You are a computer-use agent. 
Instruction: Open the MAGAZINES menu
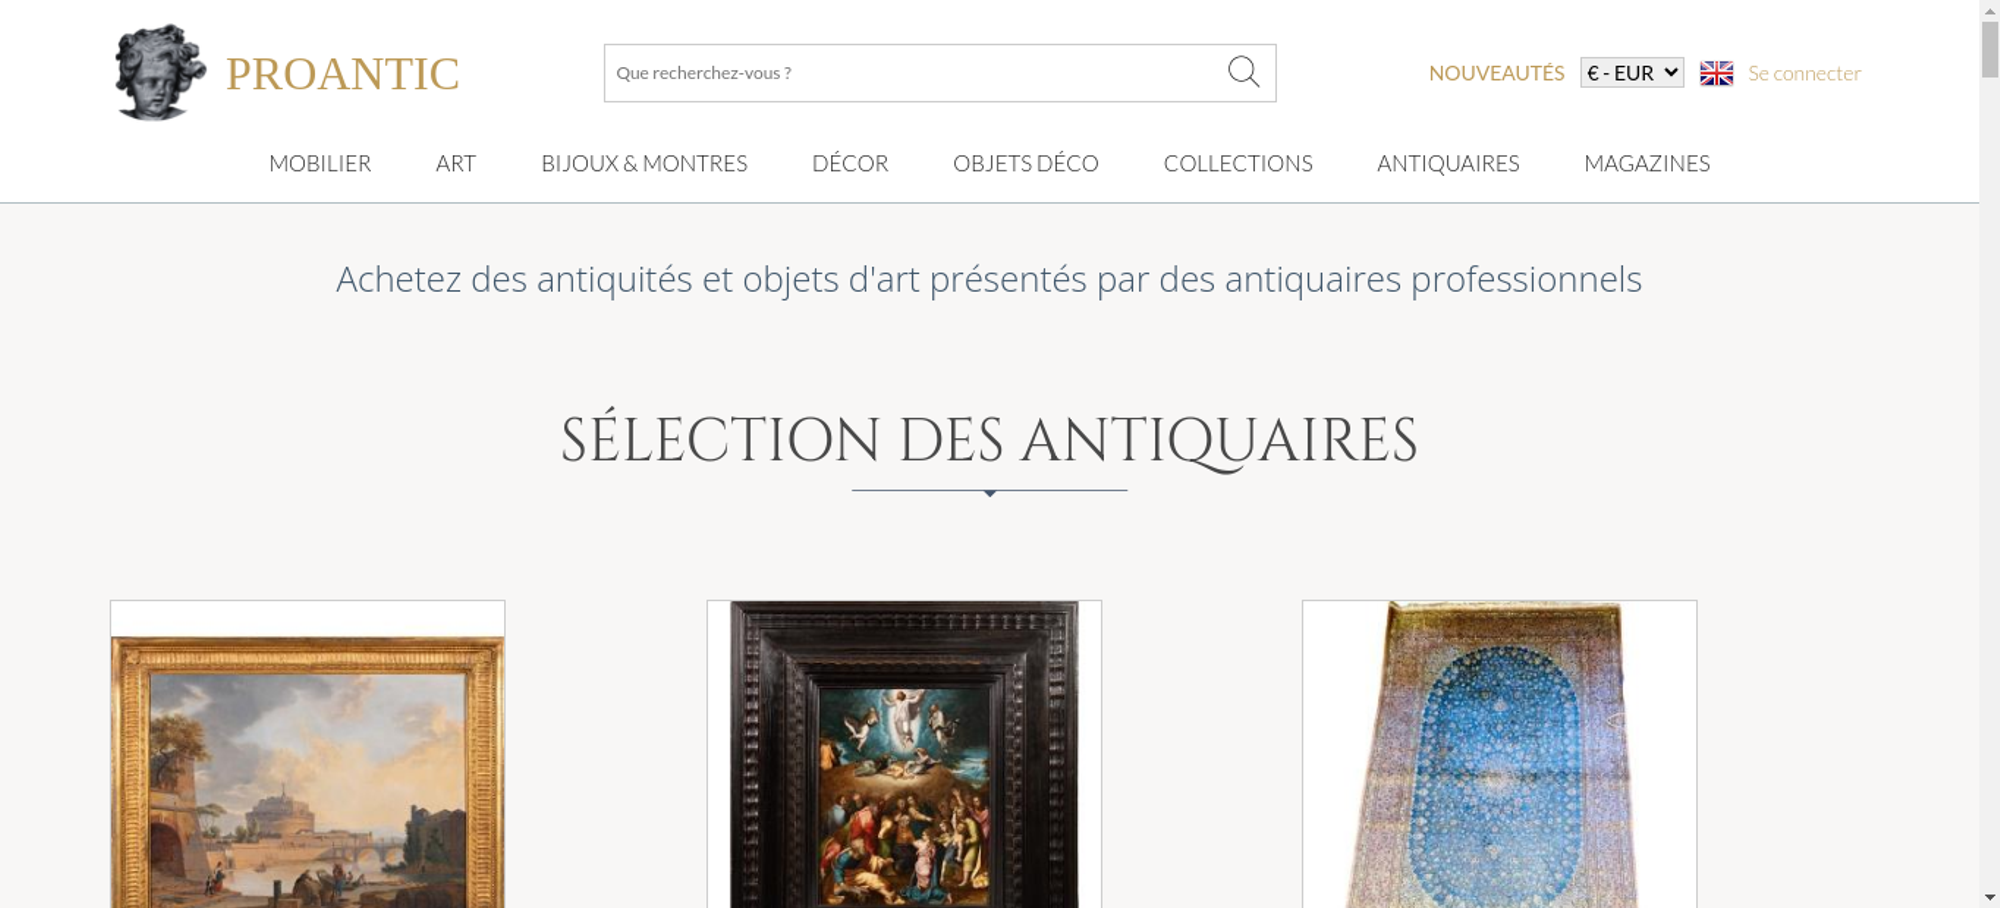click(x=1647, y=163)
